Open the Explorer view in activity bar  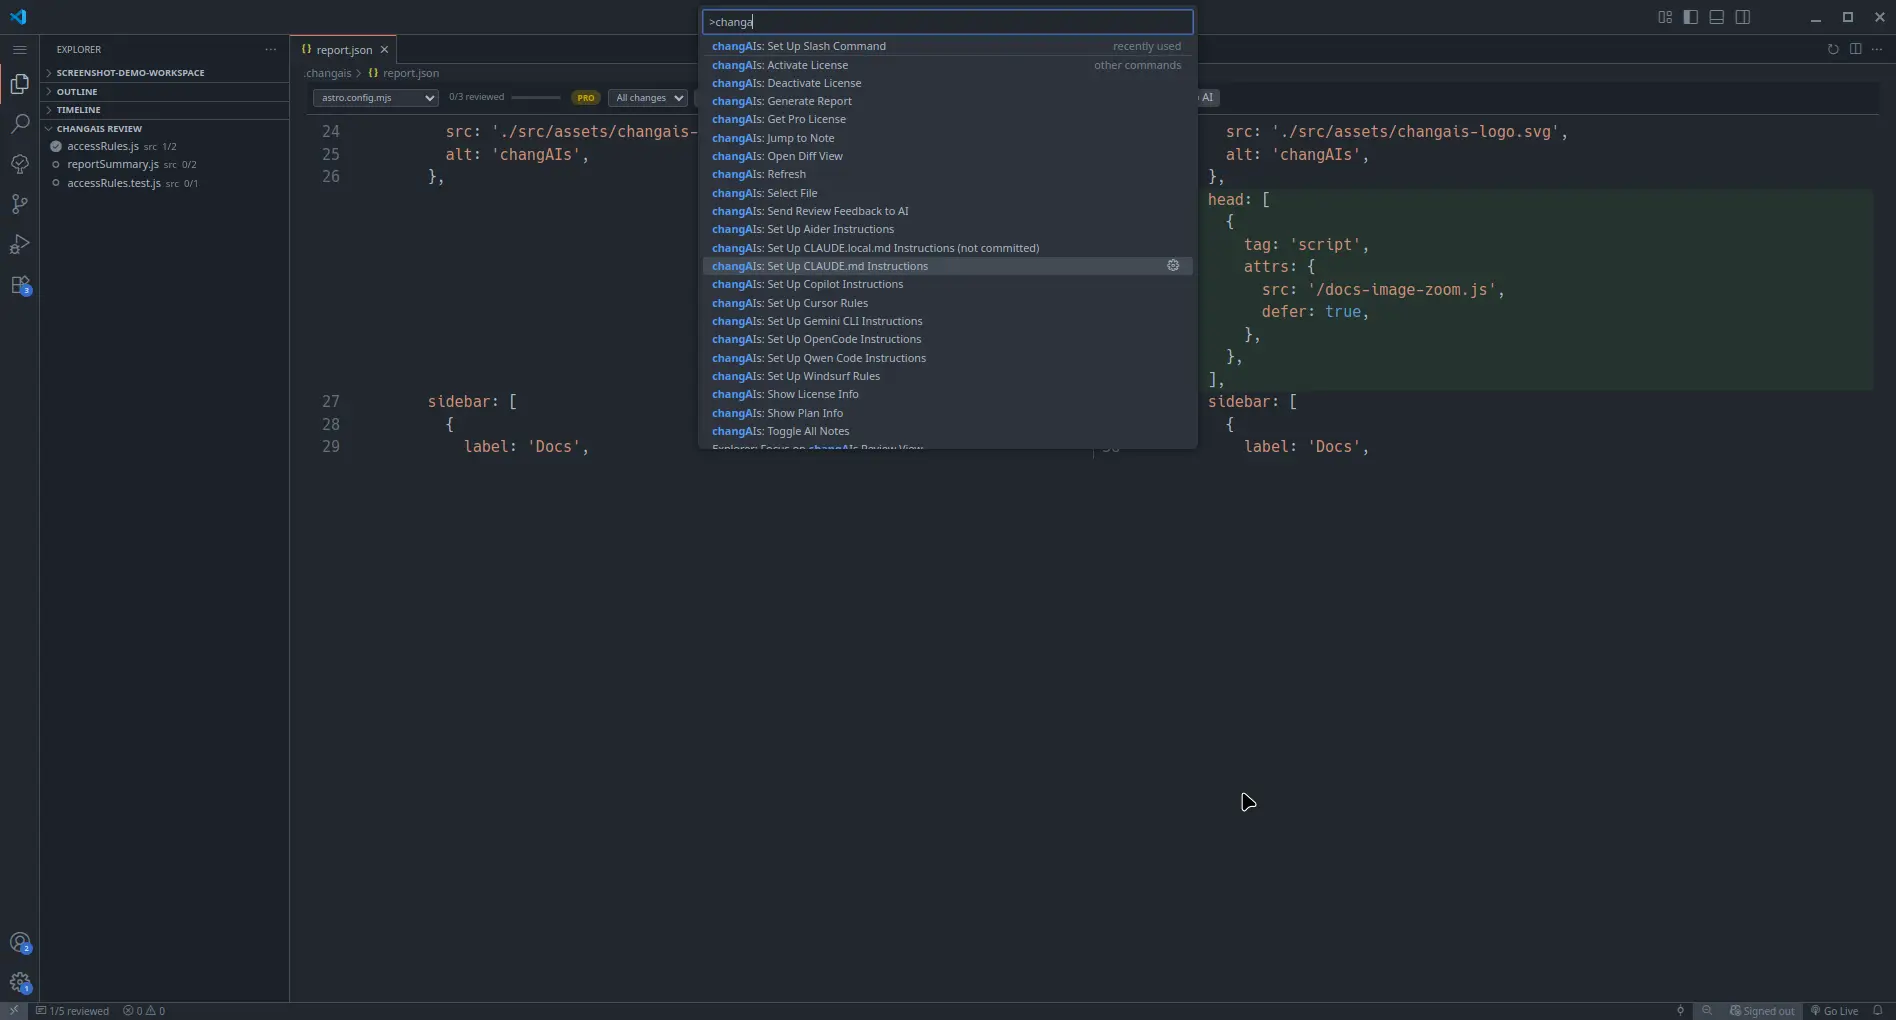[x=19, y=84]
